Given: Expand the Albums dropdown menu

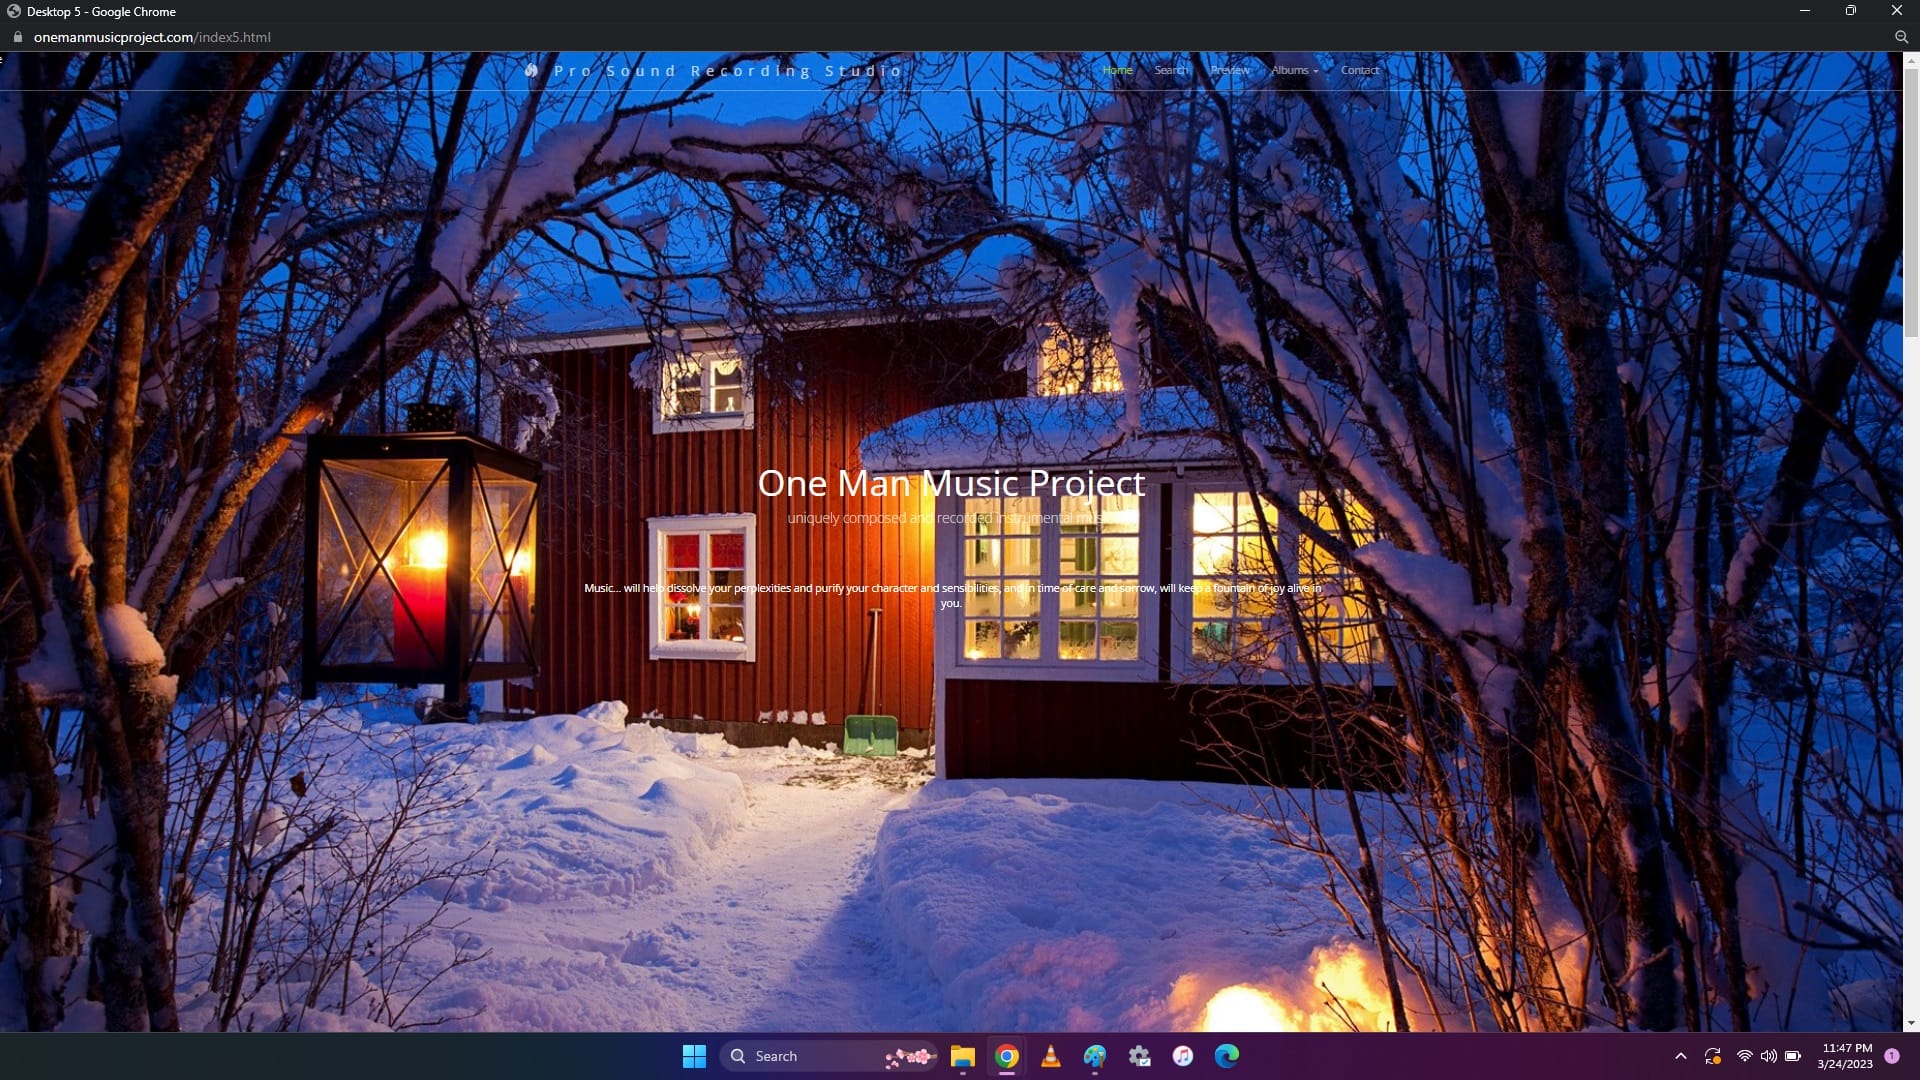Looking at the screenshot, I should 1294,70.
